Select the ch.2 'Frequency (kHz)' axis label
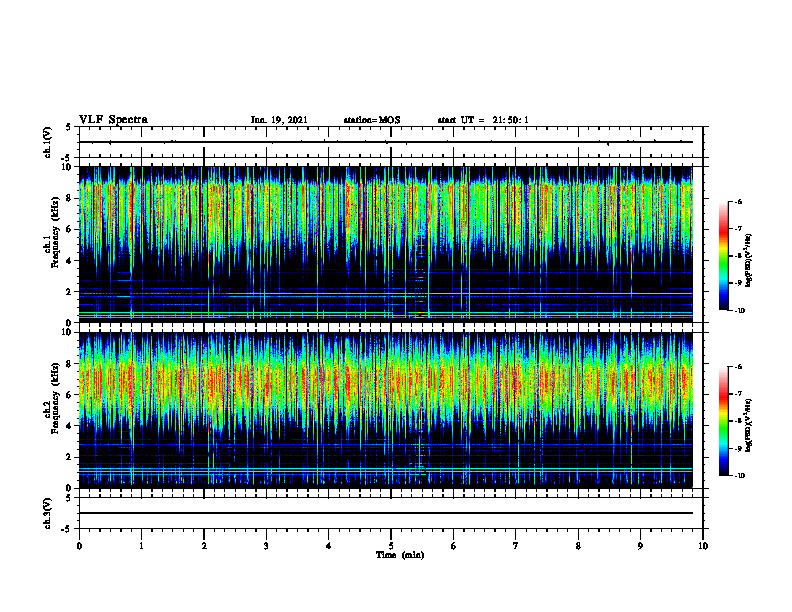The width and height of the screenshot is (792, 612). 54,398
